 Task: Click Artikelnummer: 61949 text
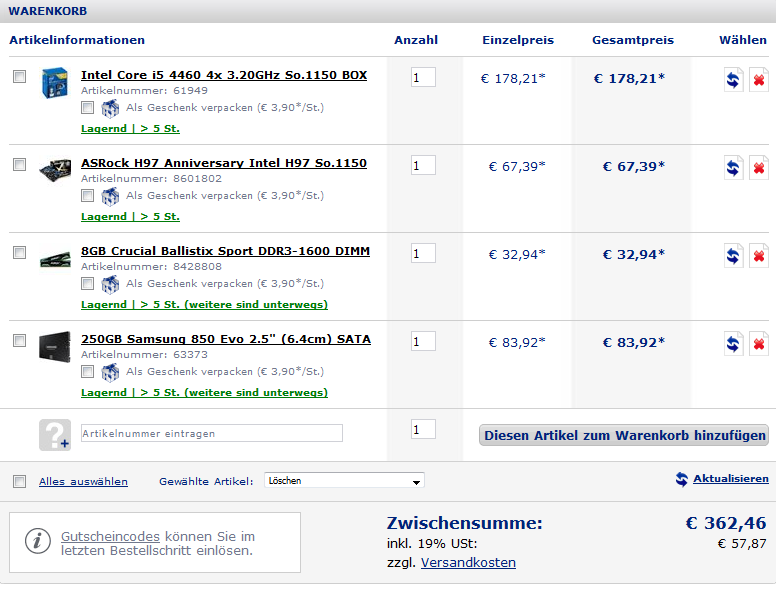pos(145,91)
